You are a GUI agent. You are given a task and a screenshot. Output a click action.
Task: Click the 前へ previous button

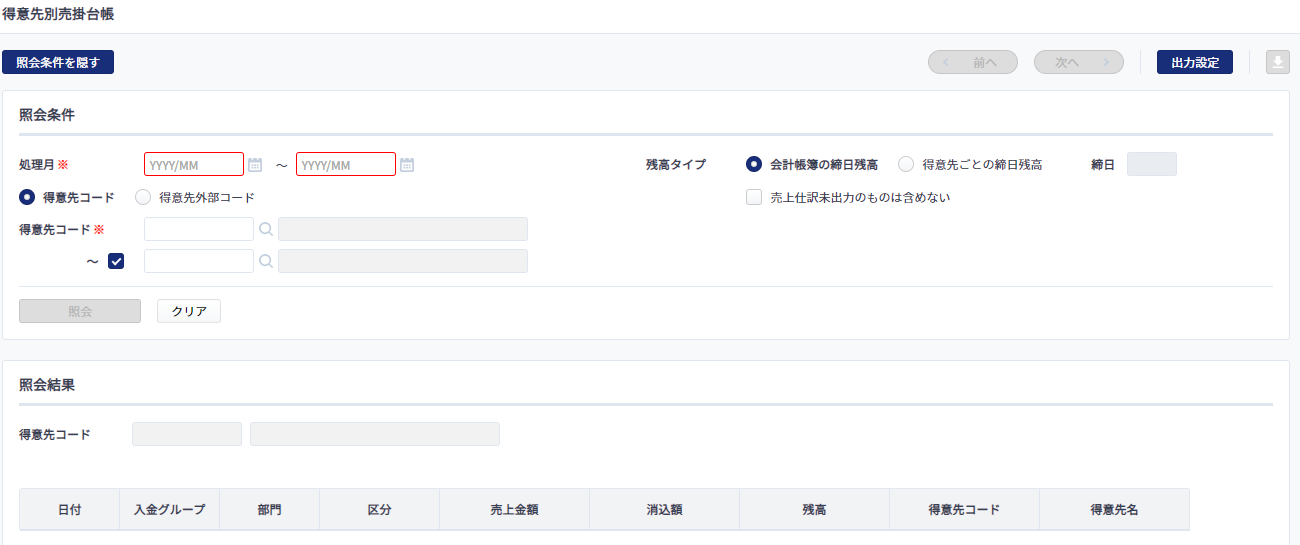(x=973, y=62)
